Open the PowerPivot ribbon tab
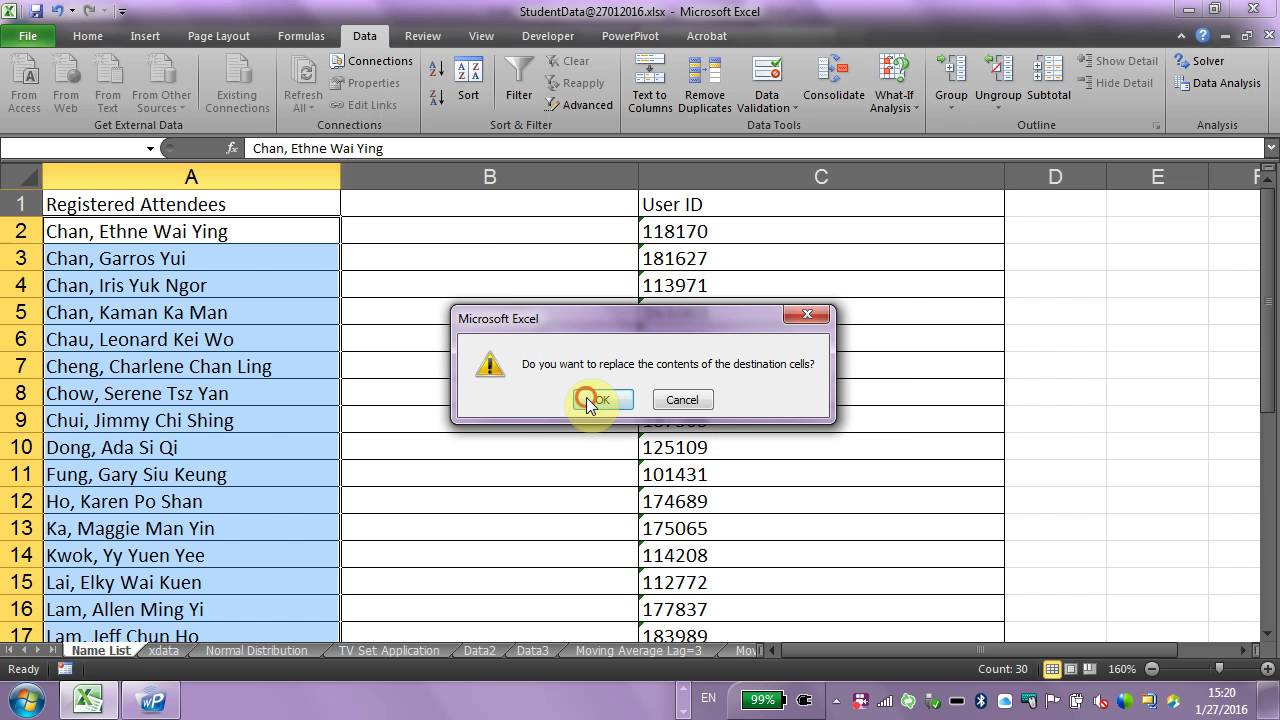Image resolution: width=1280 pixels, height=720 pixels. [x=630, y=36]
